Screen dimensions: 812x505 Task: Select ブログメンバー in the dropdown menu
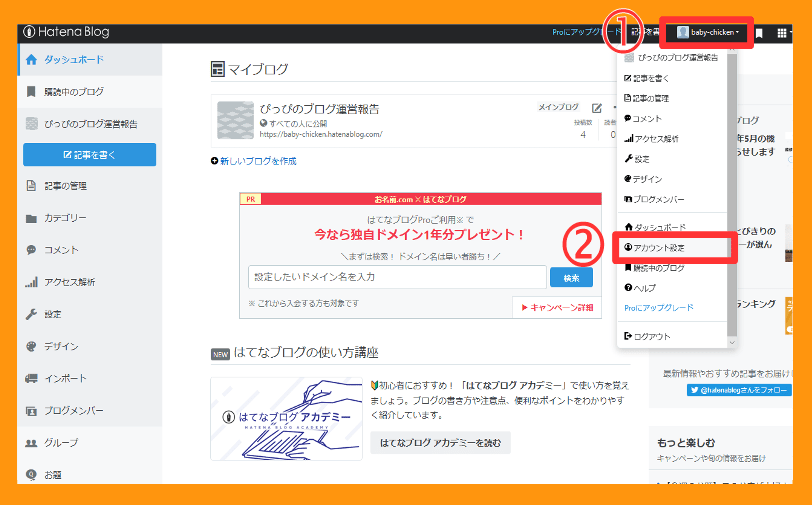click(672, 199)
